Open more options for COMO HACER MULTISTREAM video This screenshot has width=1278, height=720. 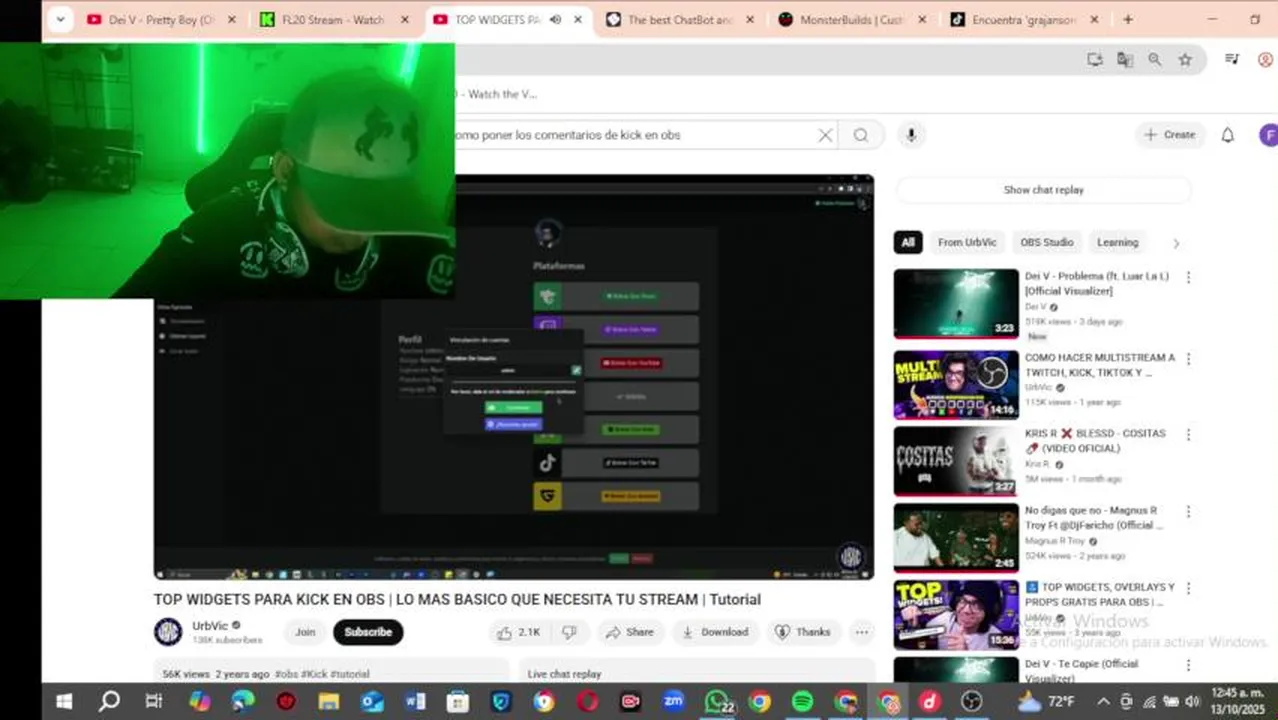tap(1188, 358)
